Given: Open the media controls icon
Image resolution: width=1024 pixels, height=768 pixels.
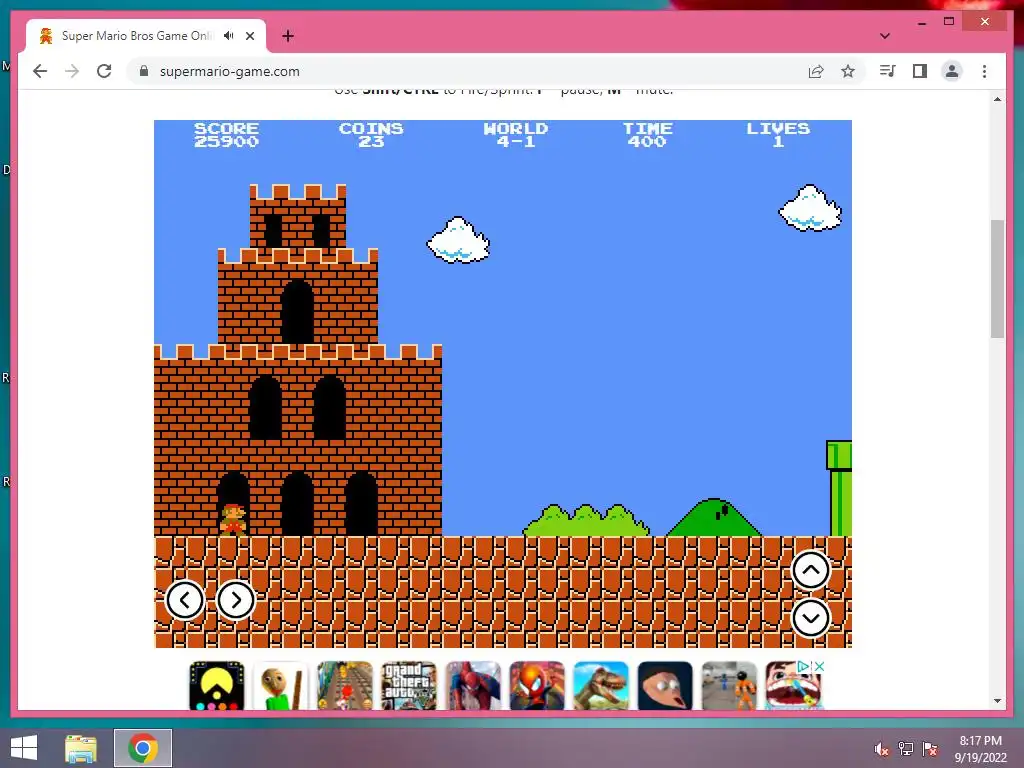Looking at the screenshot, I should (888, 71).
